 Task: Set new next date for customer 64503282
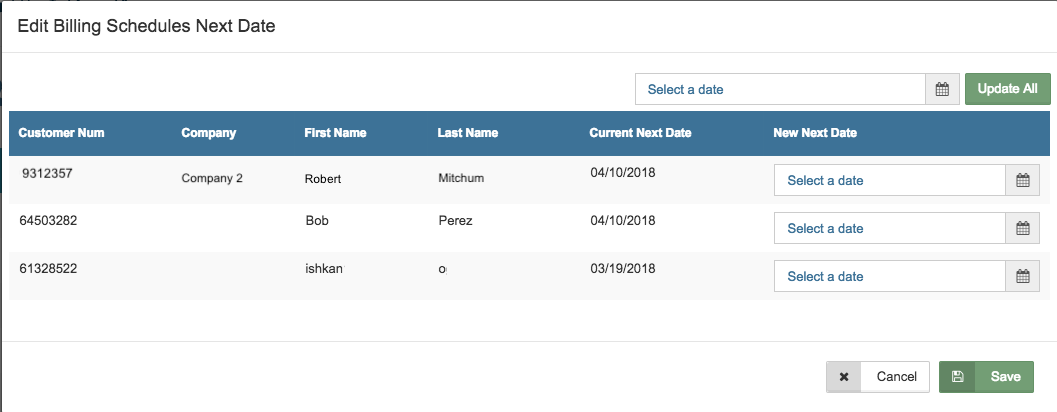[890, 228]
